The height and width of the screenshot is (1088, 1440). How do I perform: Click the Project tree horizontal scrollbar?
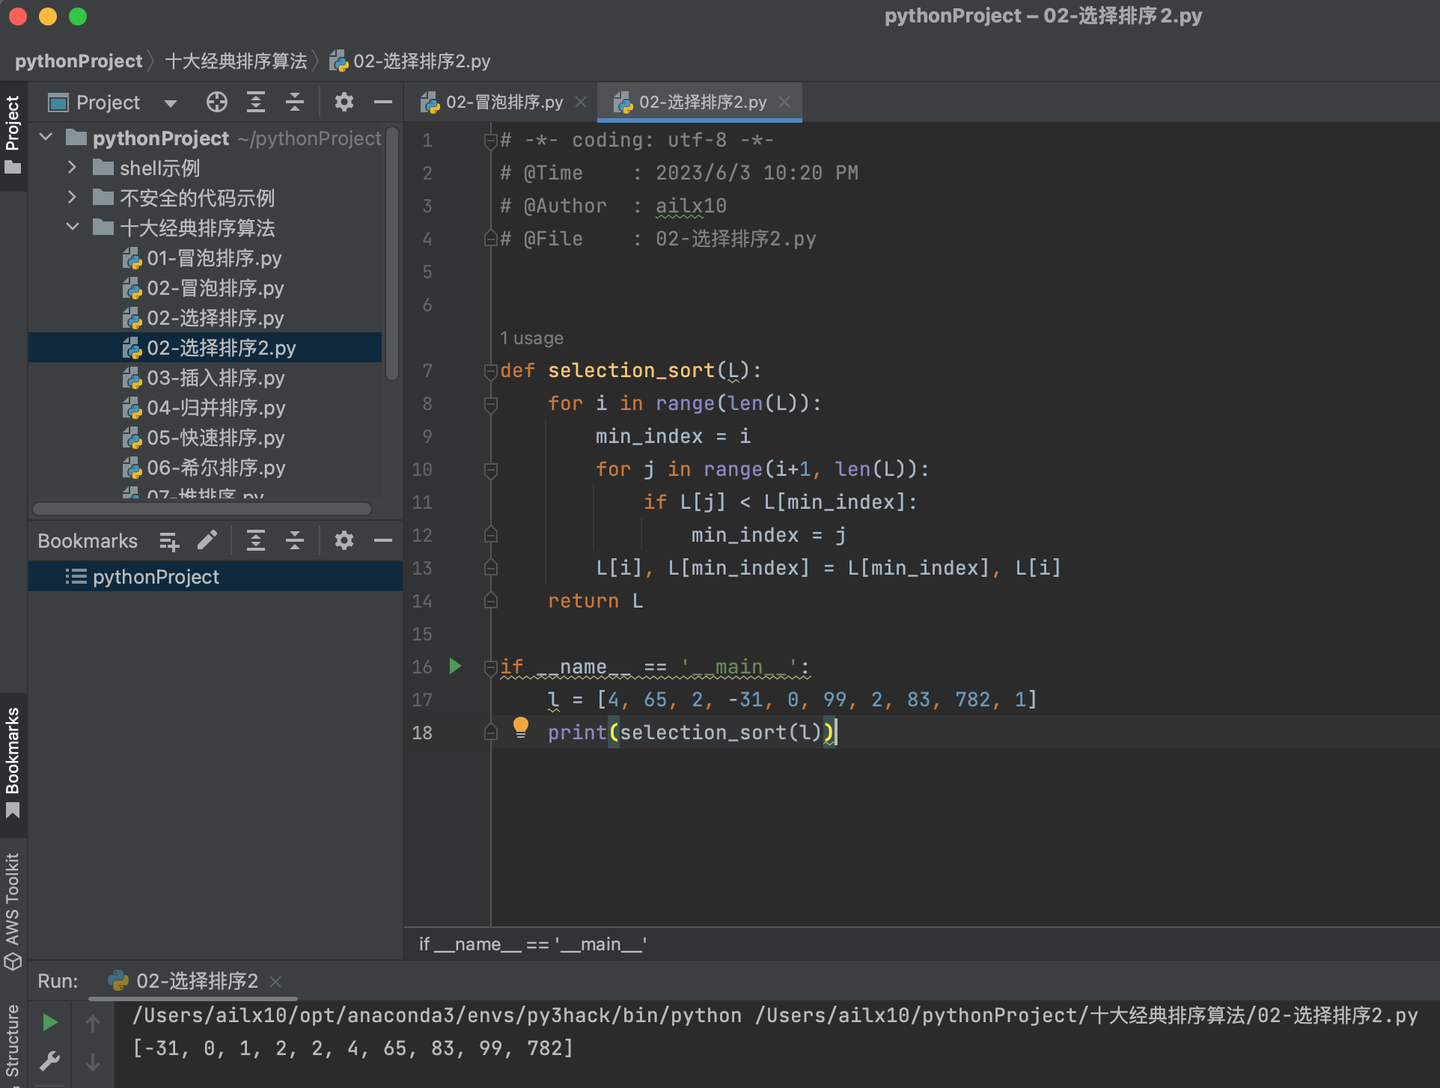[202, 509]
